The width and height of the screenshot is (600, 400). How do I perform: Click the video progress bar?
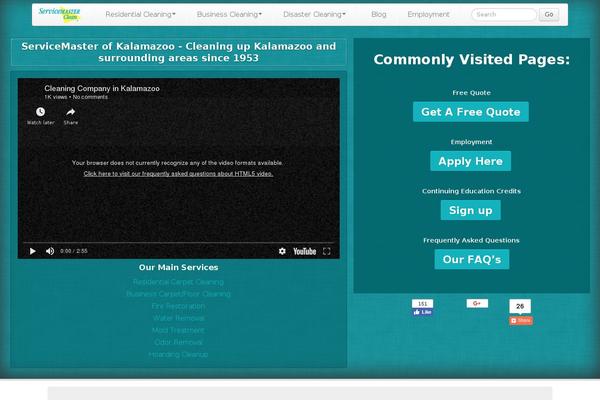pyautogui.click(x=178, y=243)
